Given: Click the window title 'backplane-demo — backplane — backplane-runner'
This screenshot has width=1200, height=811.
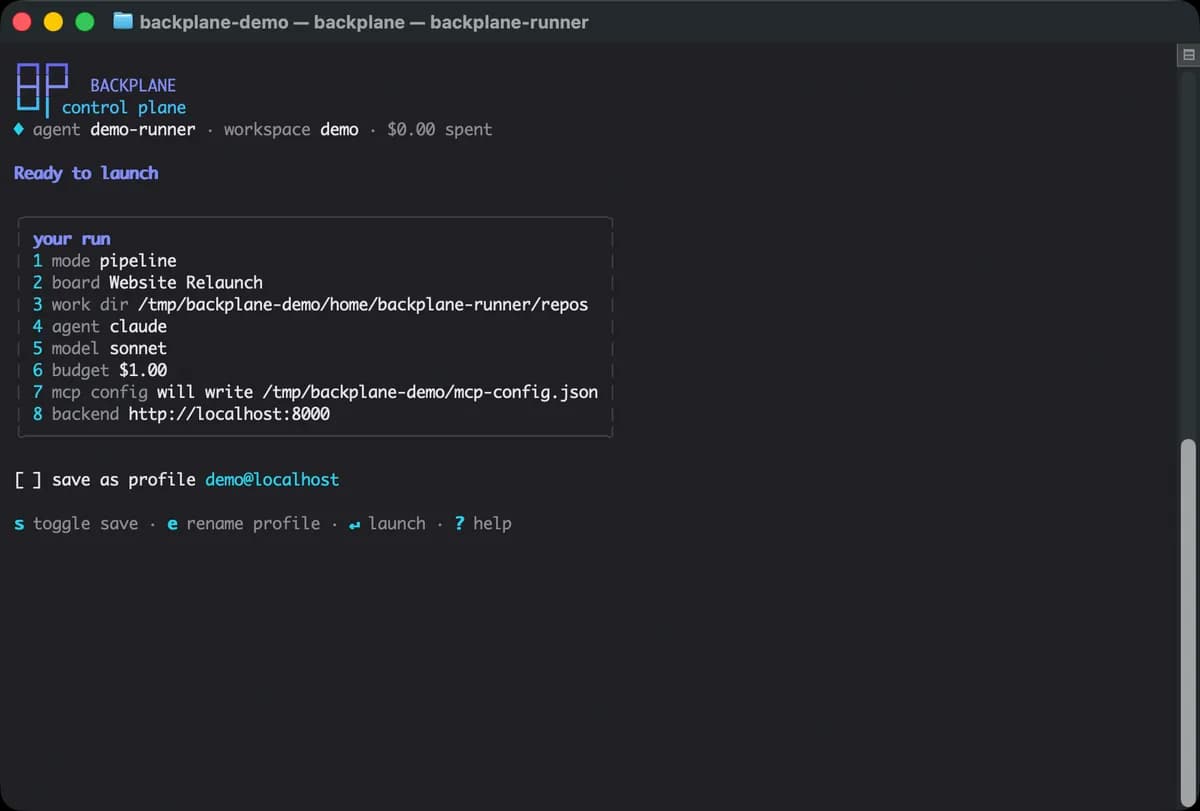Looking at the screenshot, I should click(364, 21).
